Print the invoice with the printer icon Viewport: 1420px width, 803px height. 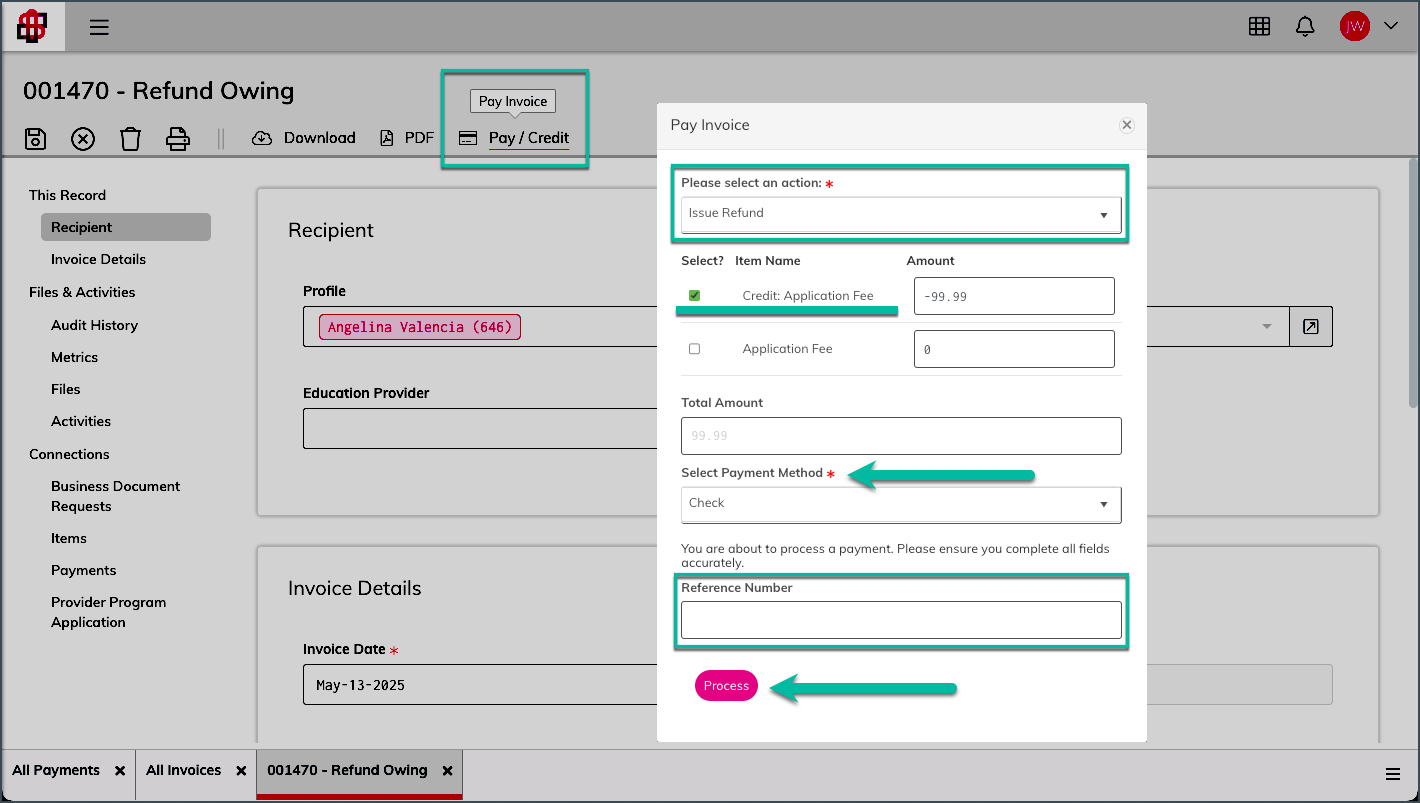pos(178,138)
